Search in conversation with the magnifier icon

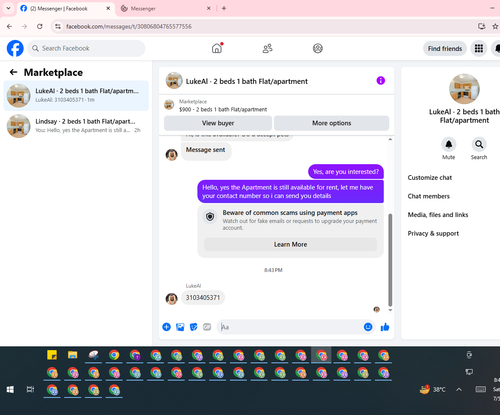(479, 145)
